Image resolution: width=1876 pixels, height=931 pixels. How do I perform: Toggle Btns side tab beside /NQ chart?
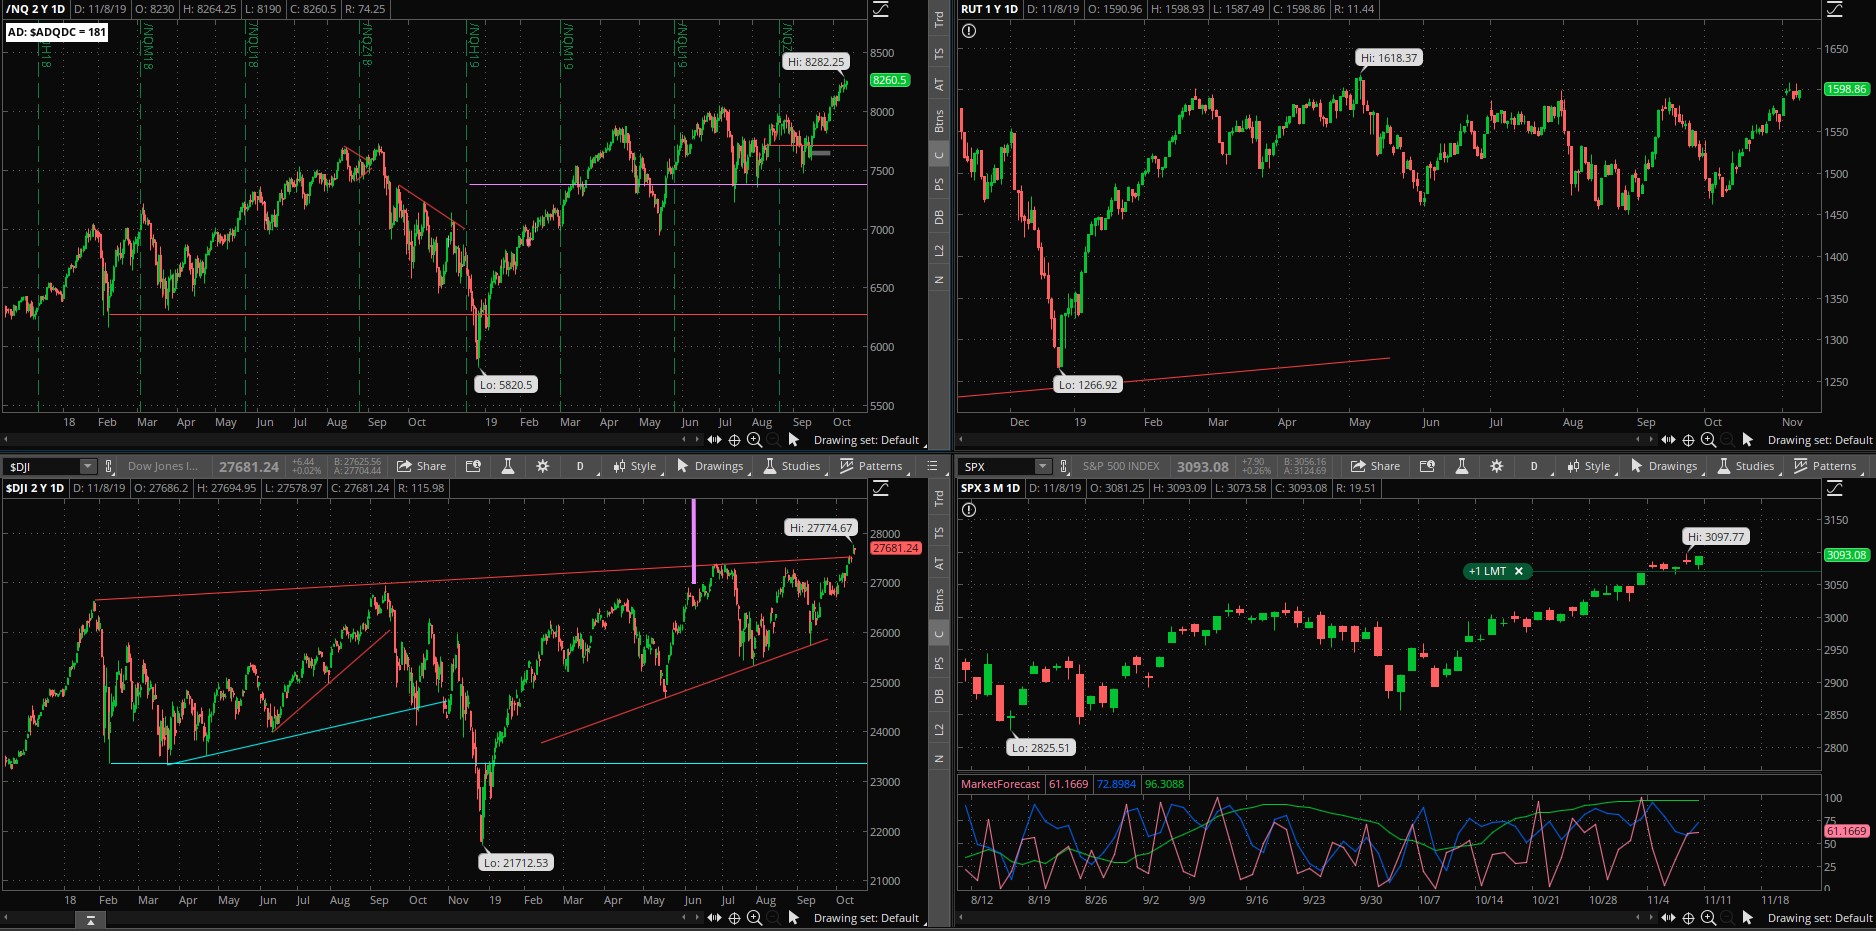click(x=939, y=121)
